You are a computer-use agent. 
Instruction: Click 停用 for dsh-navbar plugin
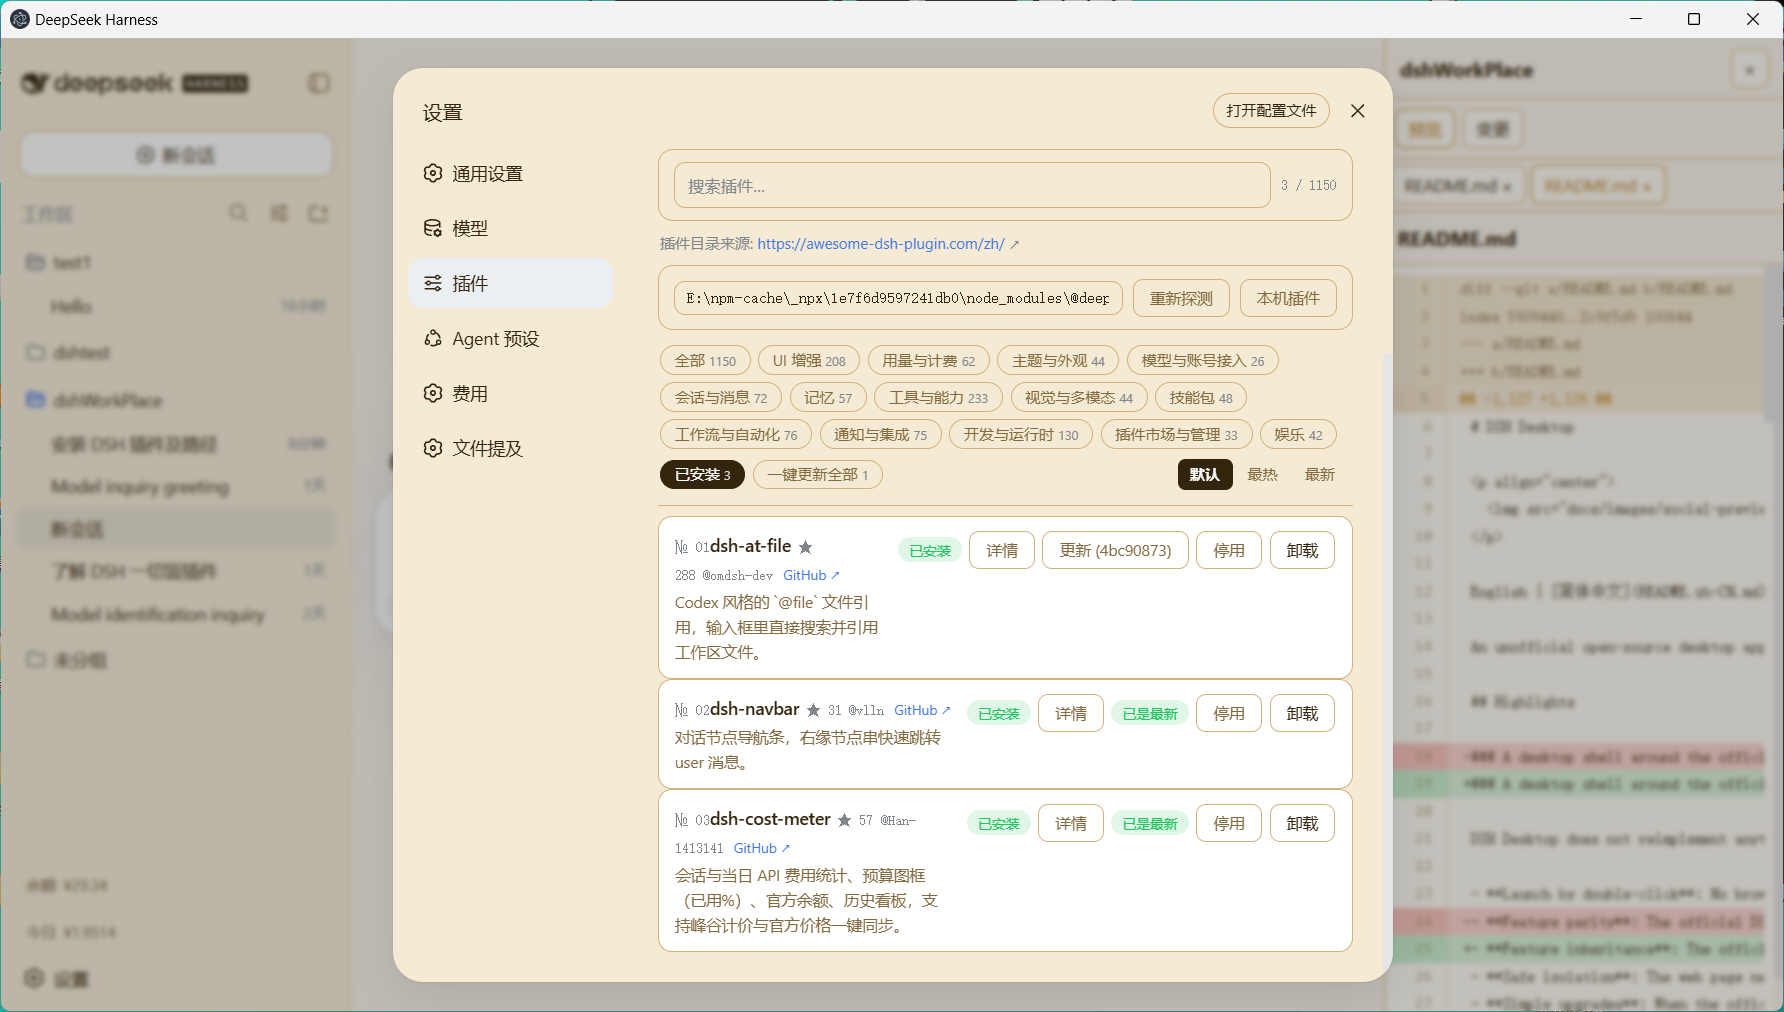[x=1229, y=714]
